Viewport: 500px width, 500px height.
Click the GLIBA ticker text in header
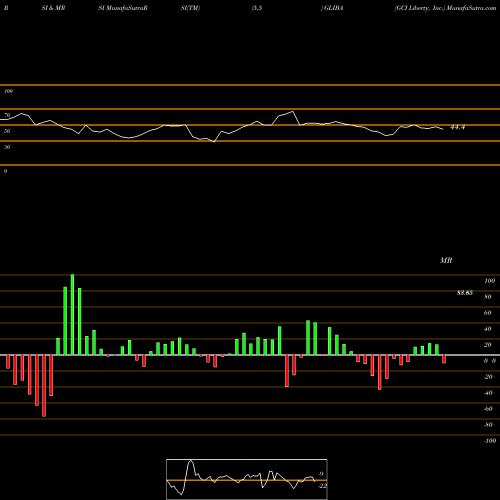pos(333,8)
